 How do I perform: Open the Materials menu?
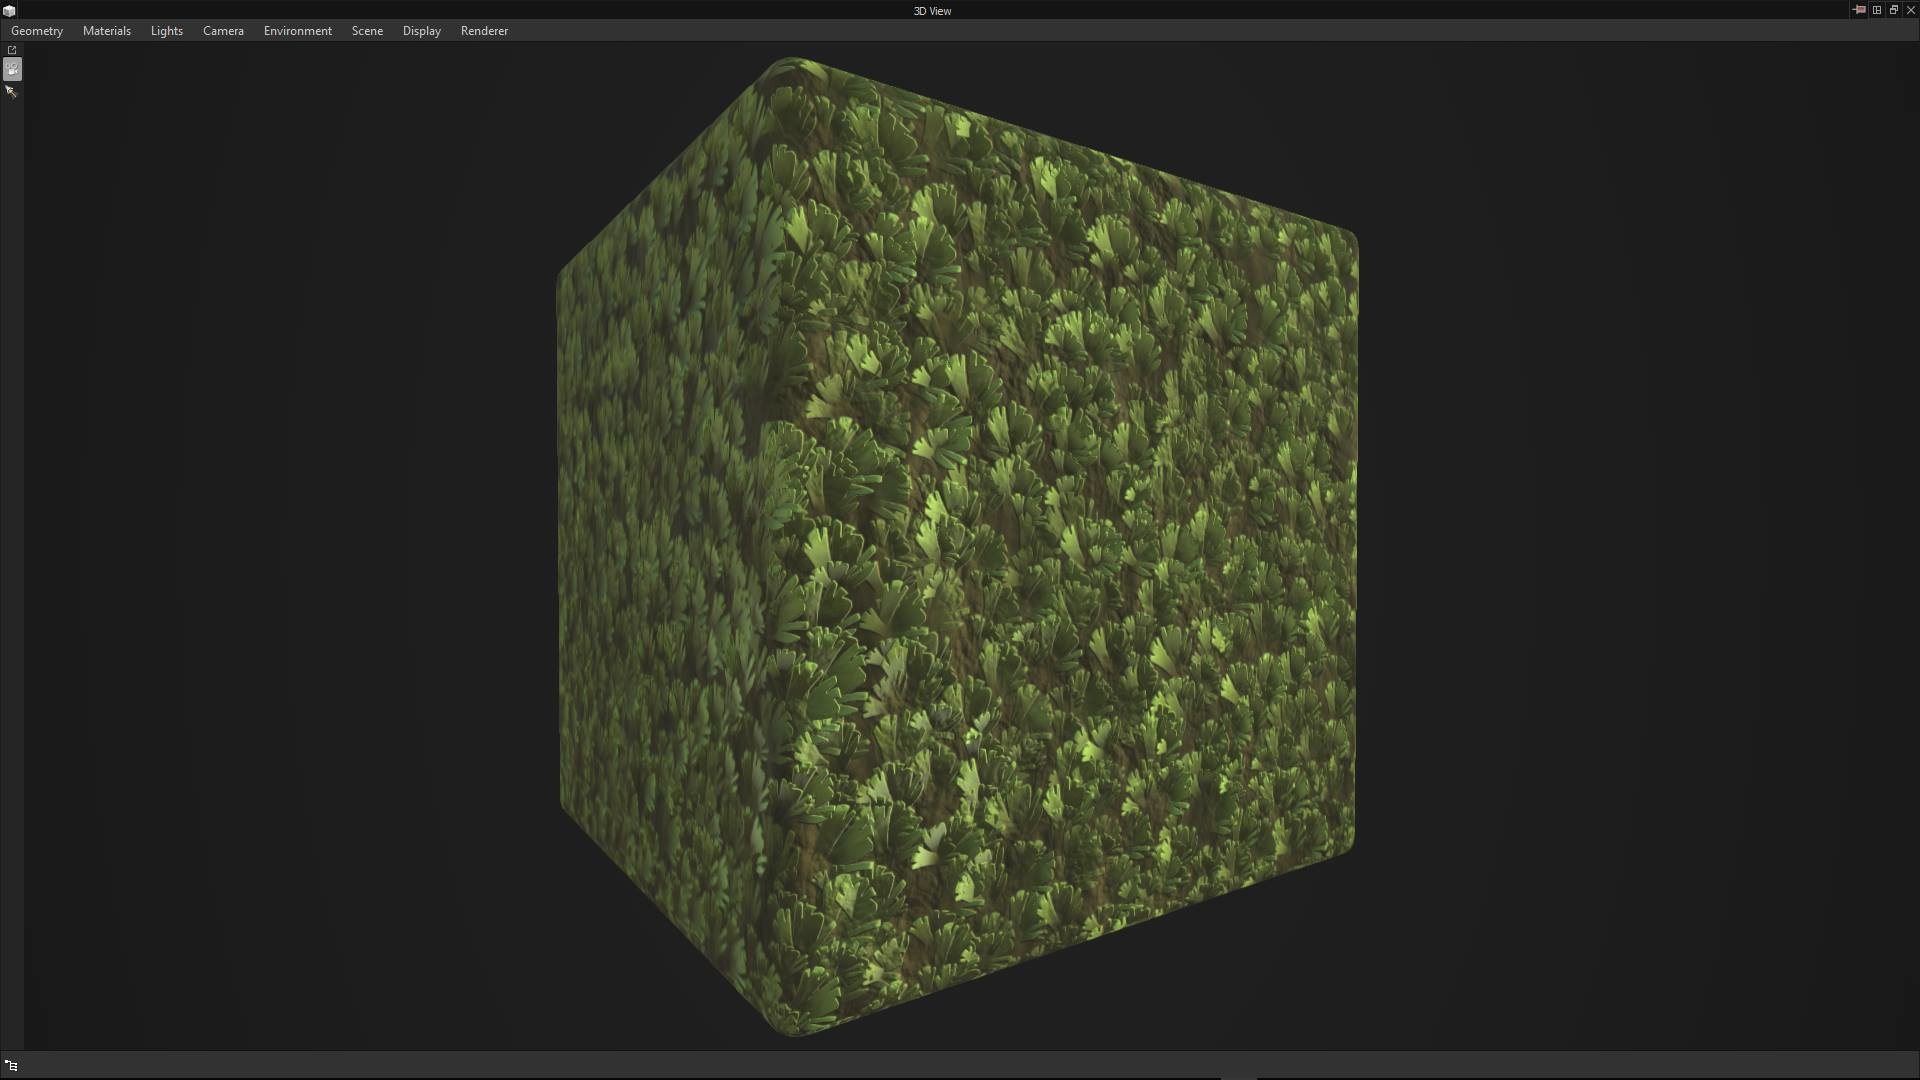(107, 31)
